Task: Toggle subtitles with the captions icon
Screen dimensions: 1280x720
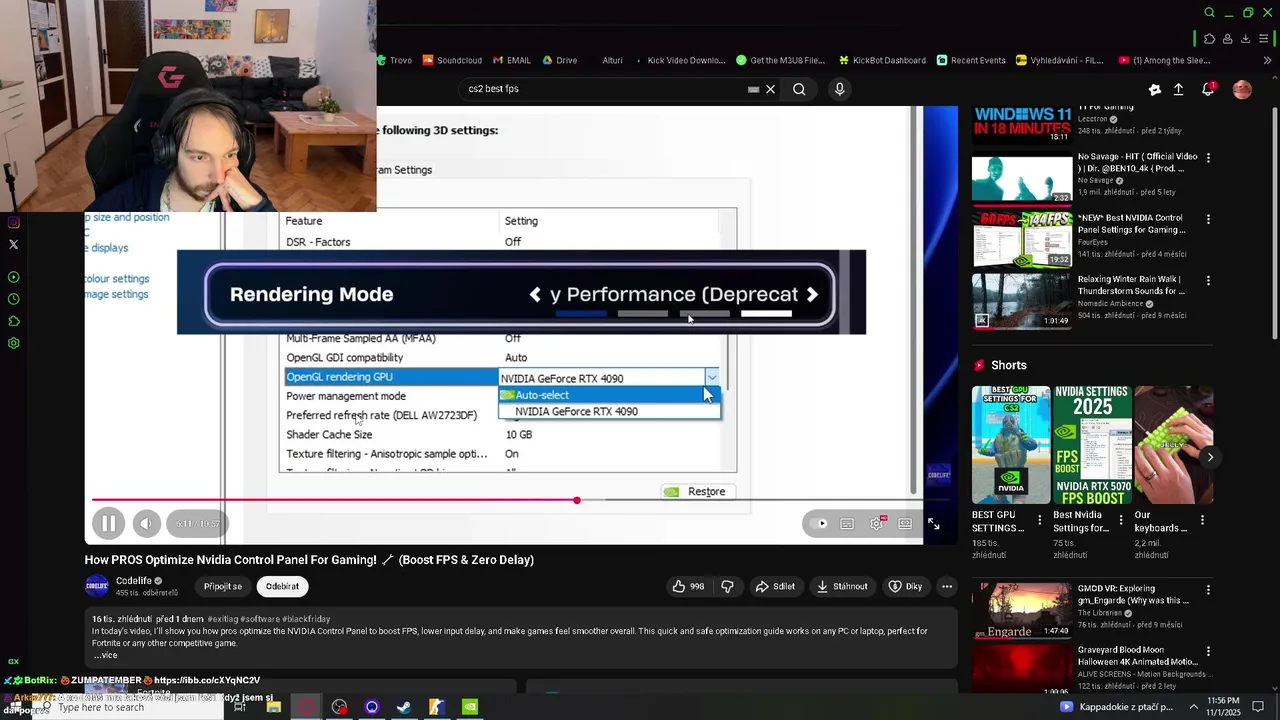Action: [847, 523]
